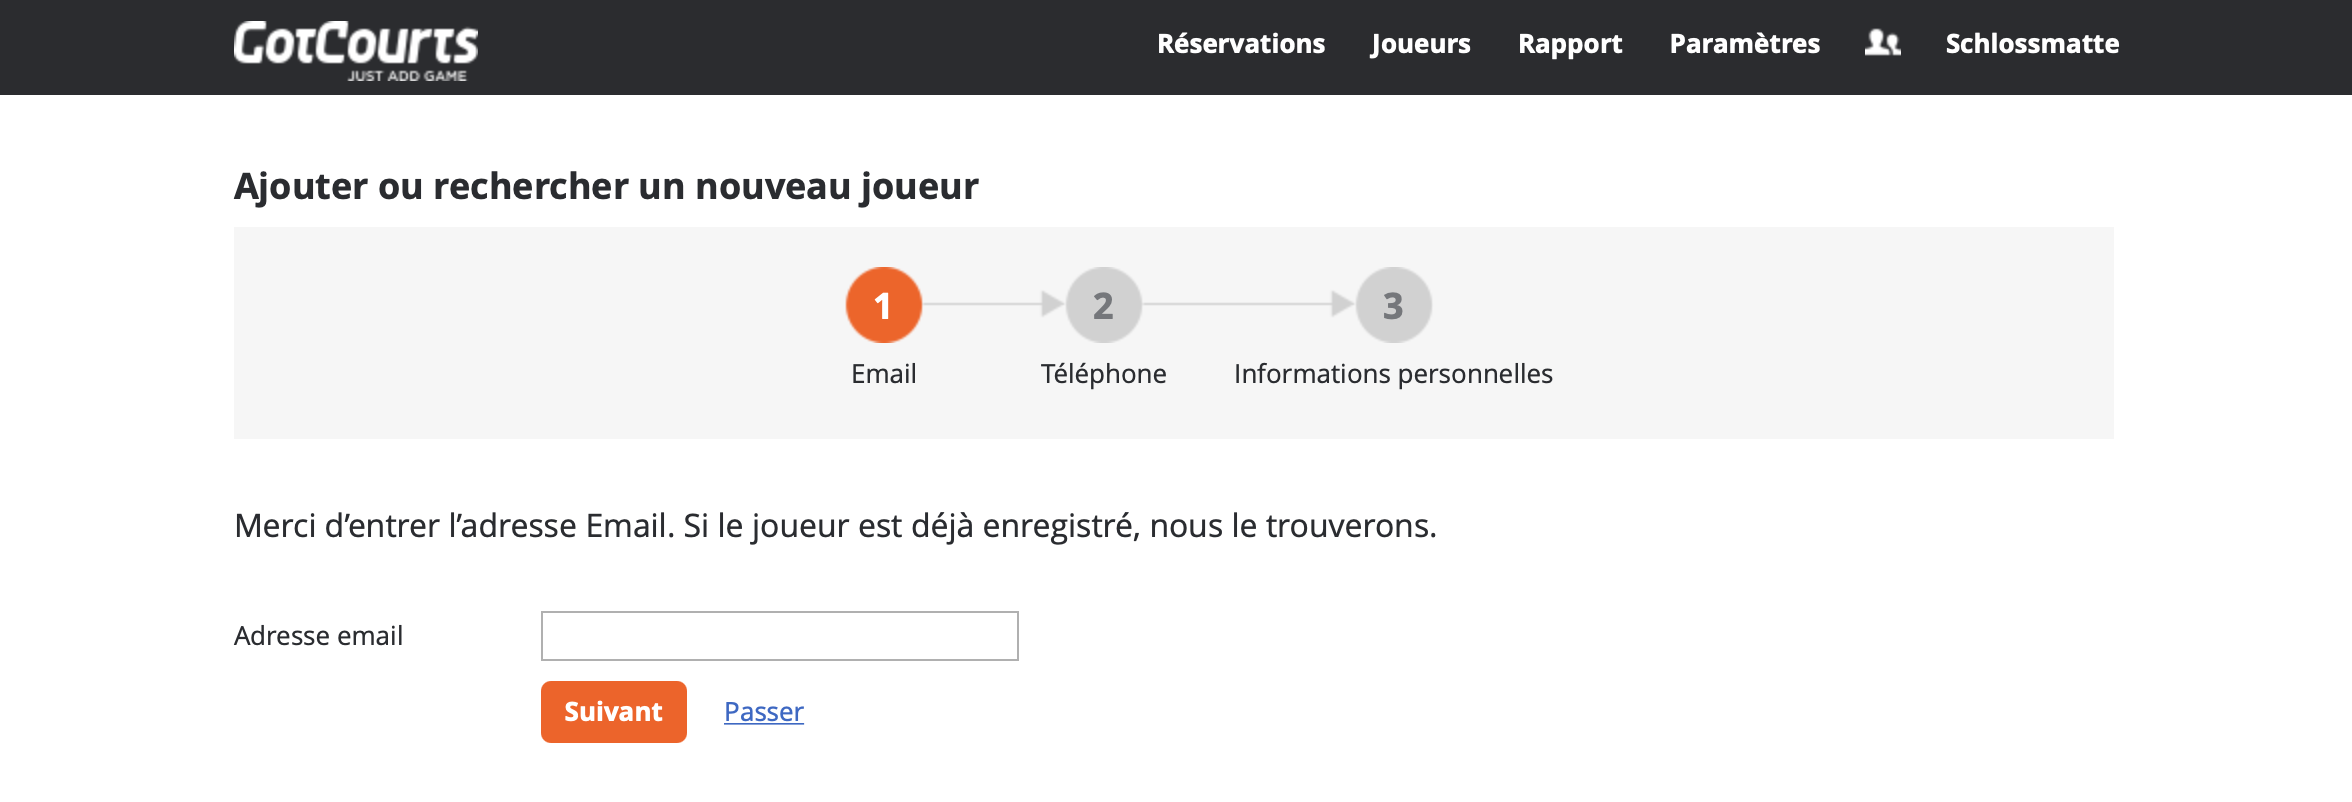Focus the Adresse email input field
The height and width of the screenshot is (802, 2352).
tap(780, 636)
